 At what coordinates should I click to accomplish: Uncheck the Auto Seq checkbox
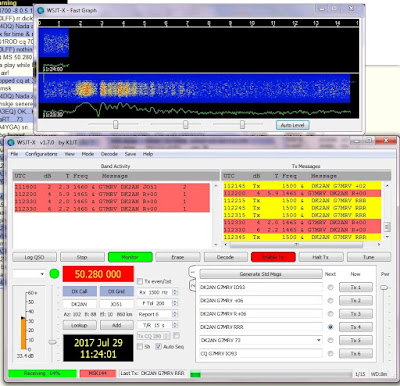click(158, 347)
